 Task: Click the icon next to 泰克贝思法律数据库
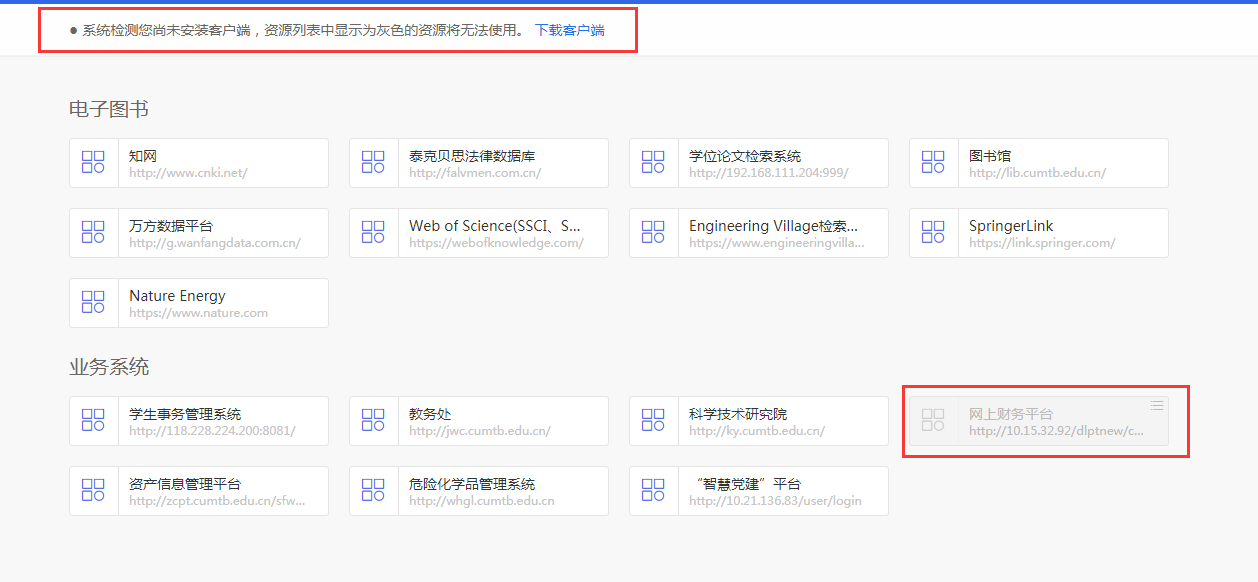373,163
